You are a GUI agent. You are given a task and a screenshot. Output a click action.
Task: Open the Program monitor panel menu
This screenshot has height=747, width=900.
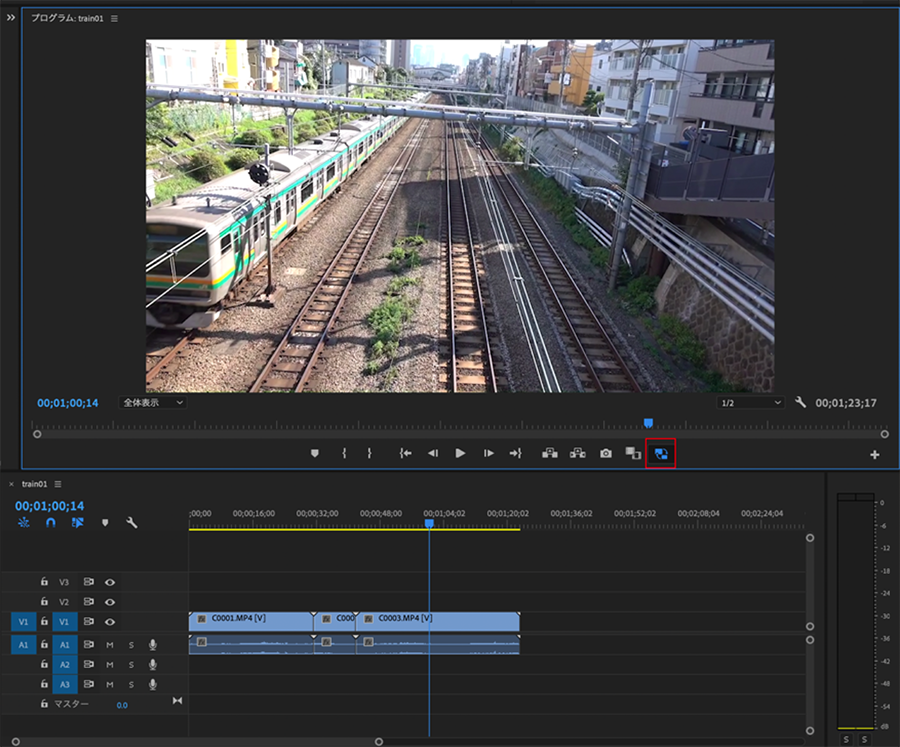pyautogui.click(x=114, y=19)
